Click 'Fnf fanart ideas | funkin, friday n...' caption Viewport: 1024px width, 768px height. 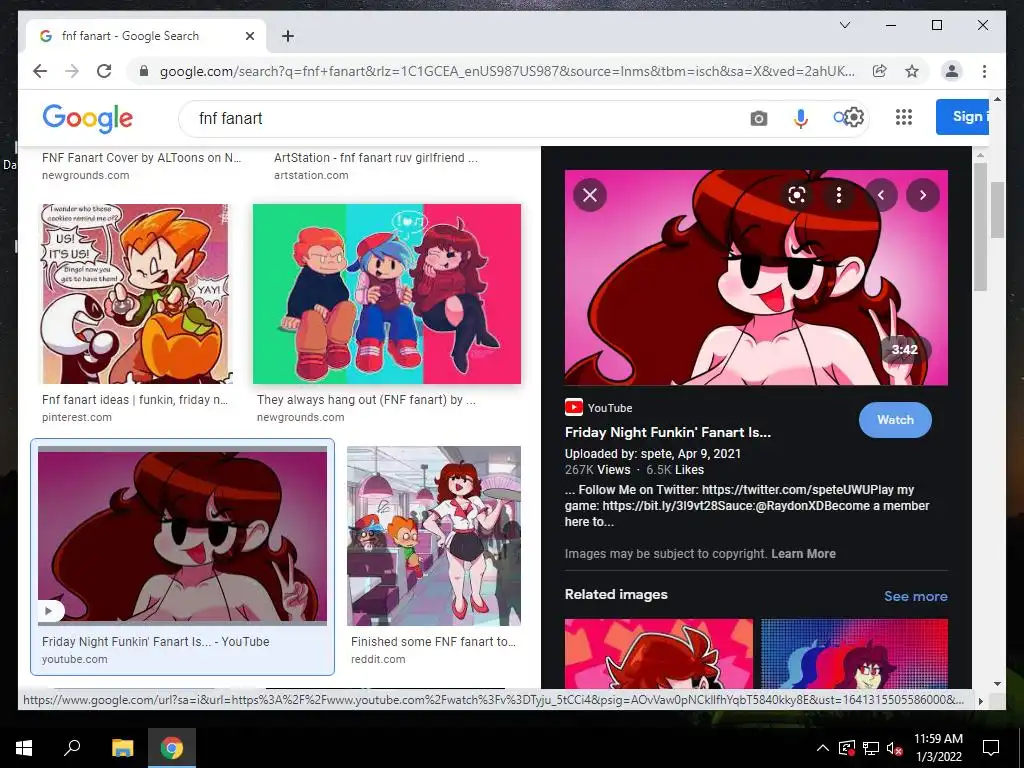pyautogui.click(x=135, y=400)
